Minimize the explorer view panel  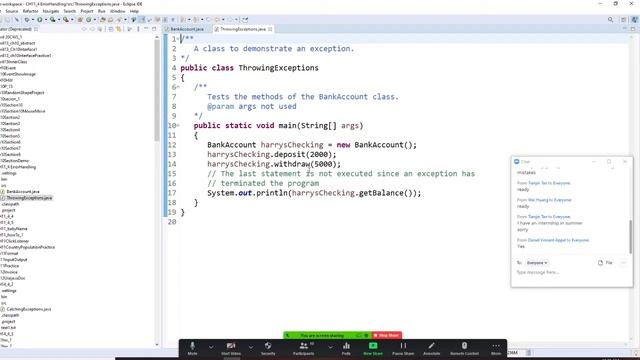(x=146, y=29)
